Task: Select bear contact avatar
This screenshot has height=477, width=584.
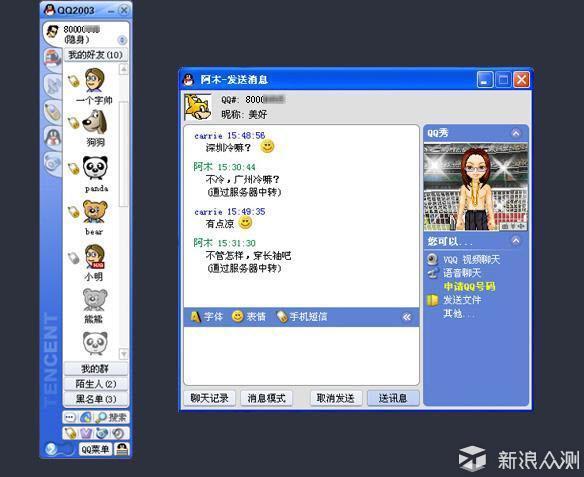Action: 95,212
